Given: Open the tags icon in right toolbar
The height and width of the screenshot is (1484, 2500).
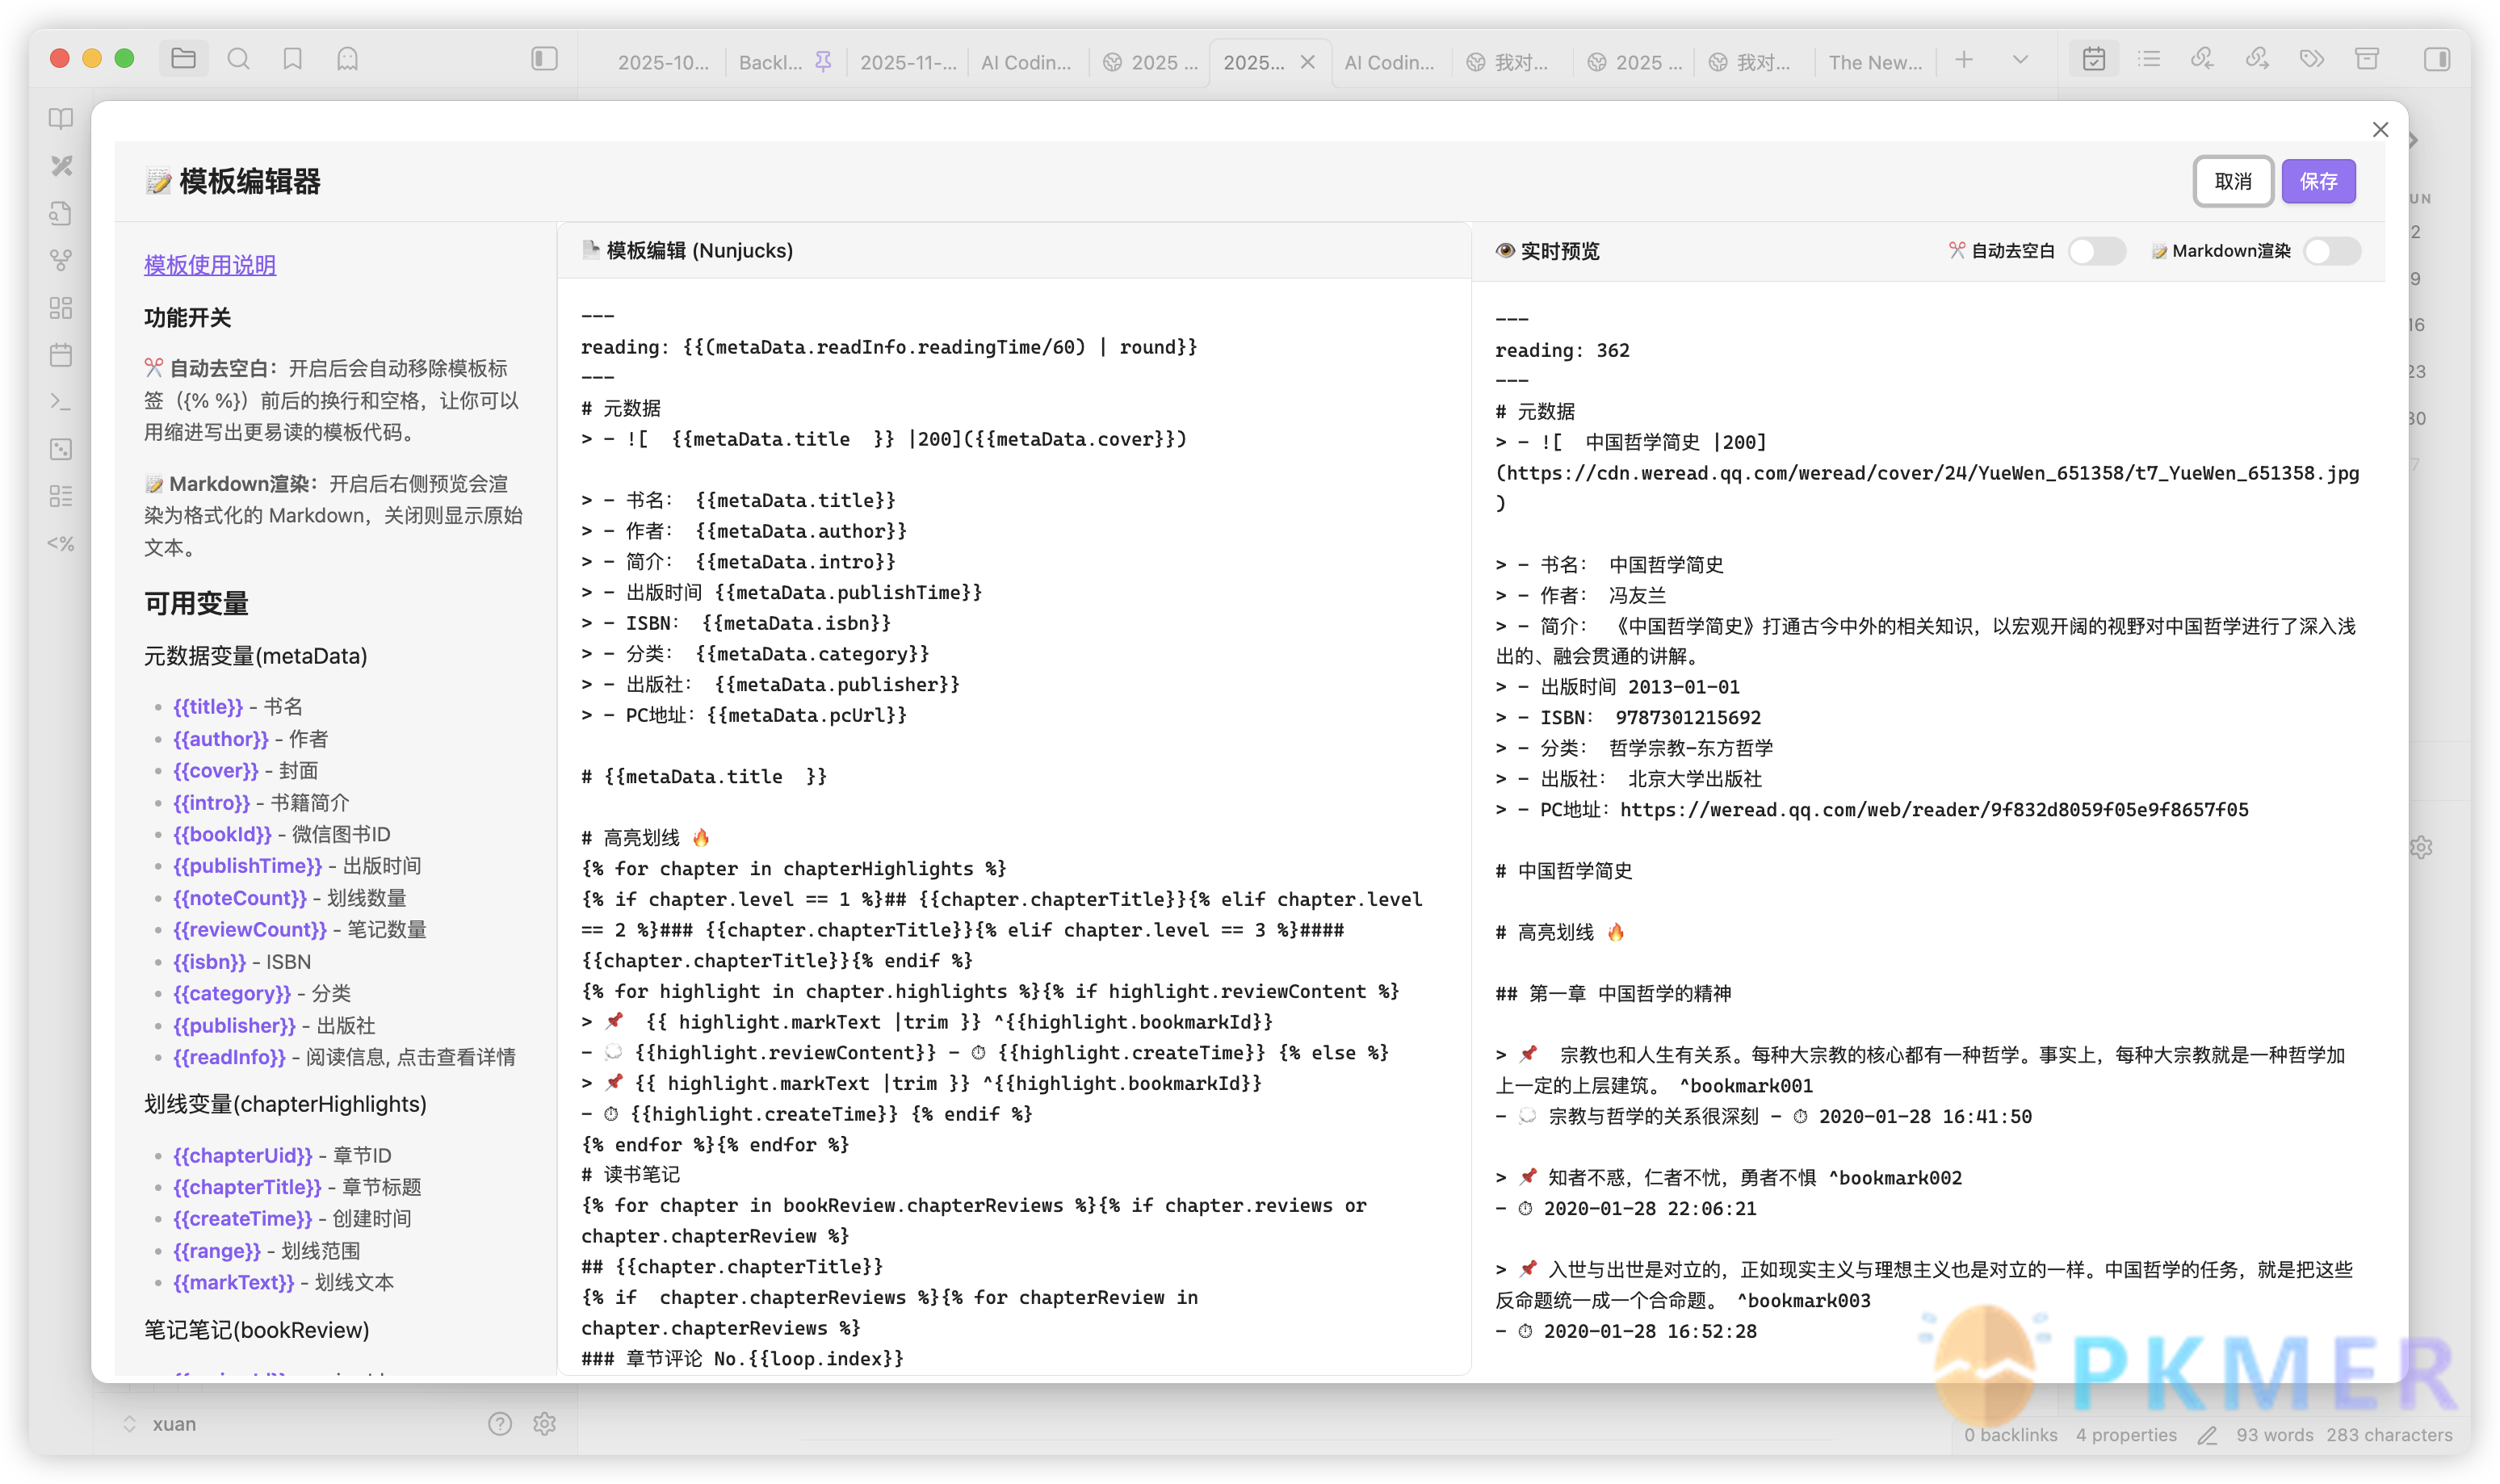Looking at the screenshot, I should (2311, 59).
